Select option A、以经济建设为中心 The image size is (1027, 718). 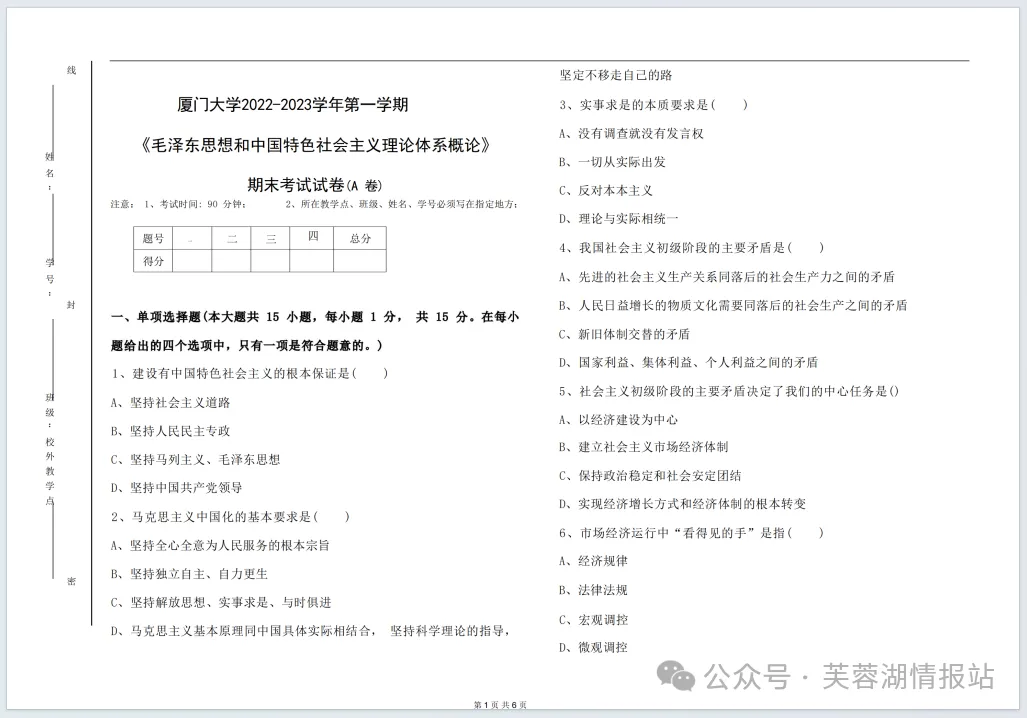[x=618, y=419]
